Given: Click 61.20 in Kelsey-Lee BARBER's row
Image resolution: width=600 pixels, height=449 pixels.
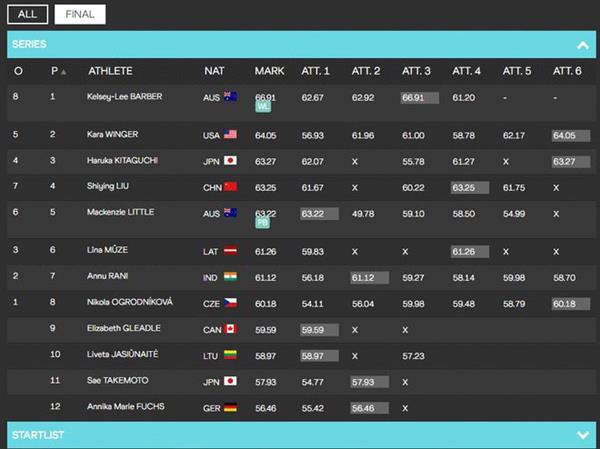Looking at the screenshot, I should tap(463, 98).
